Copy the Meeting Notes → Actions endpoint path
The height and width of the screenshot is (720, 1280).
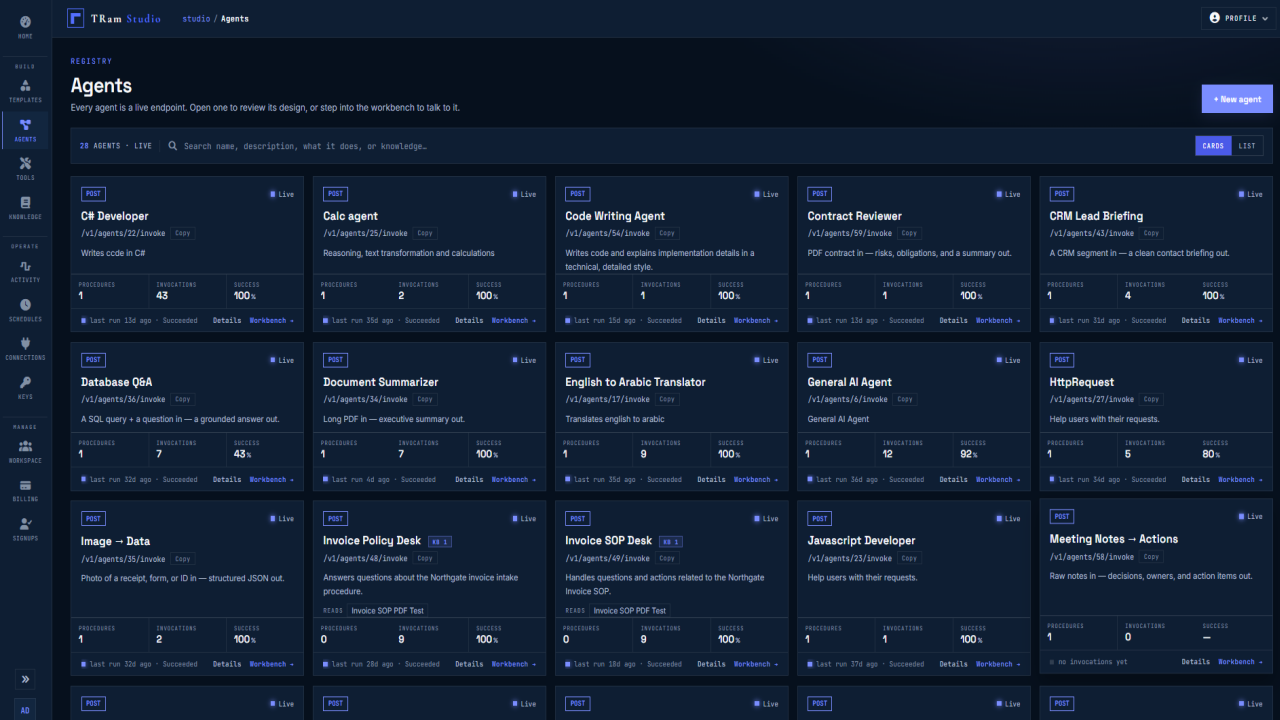[x=1151, y=557]
